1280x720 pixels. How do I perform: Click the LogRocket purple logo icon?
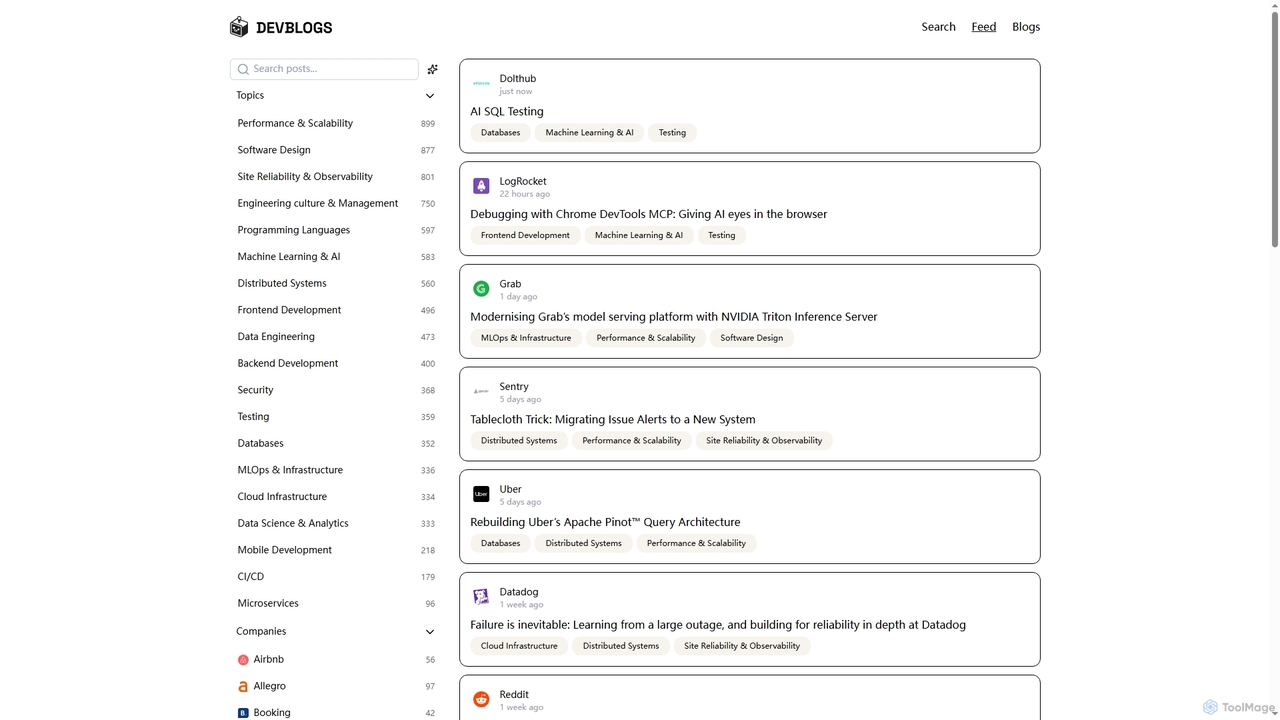click(x=481, y=186)
